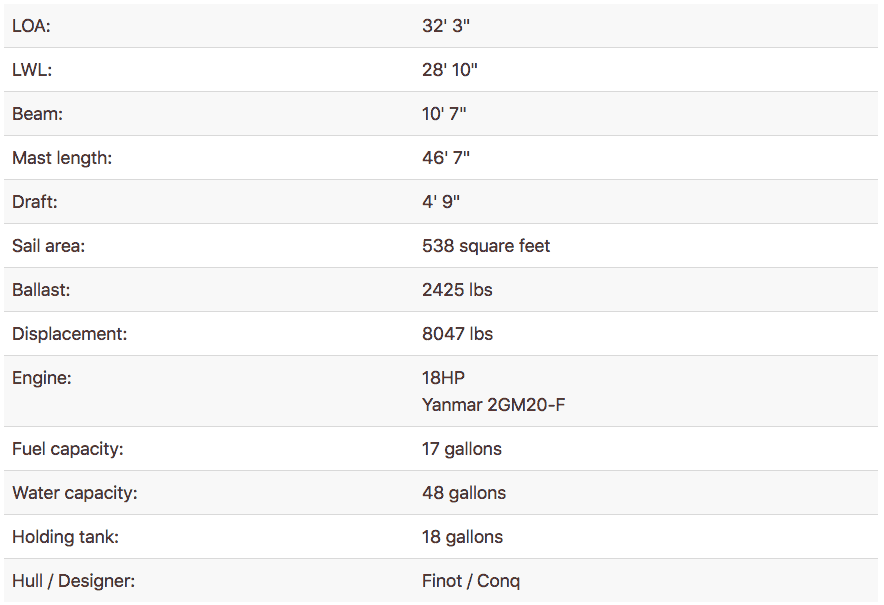This screenshot has width=884, height=605.
Task: Select the 538 square feet value
Action: coord(486,246)
